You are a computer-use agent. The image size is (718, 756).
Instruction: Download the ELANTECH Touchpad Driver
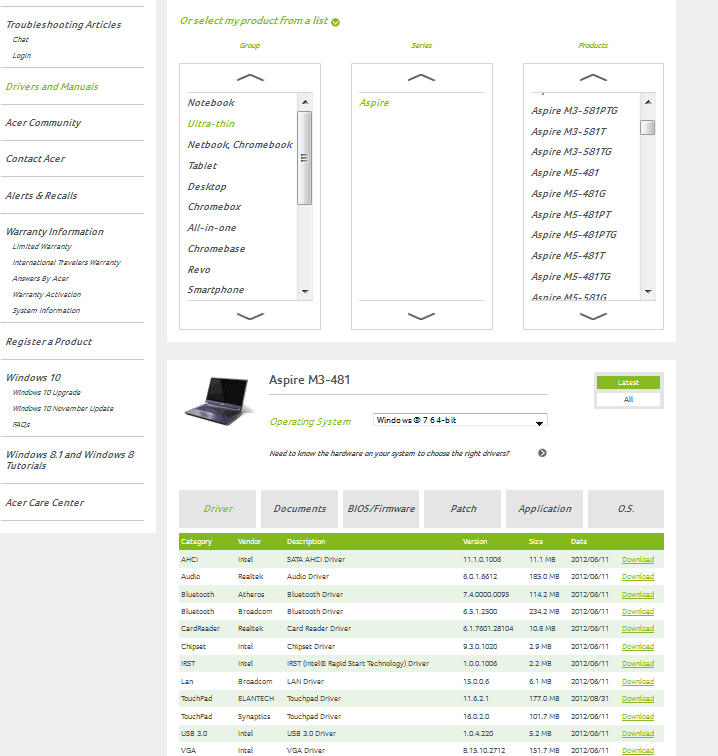point(637,699)
